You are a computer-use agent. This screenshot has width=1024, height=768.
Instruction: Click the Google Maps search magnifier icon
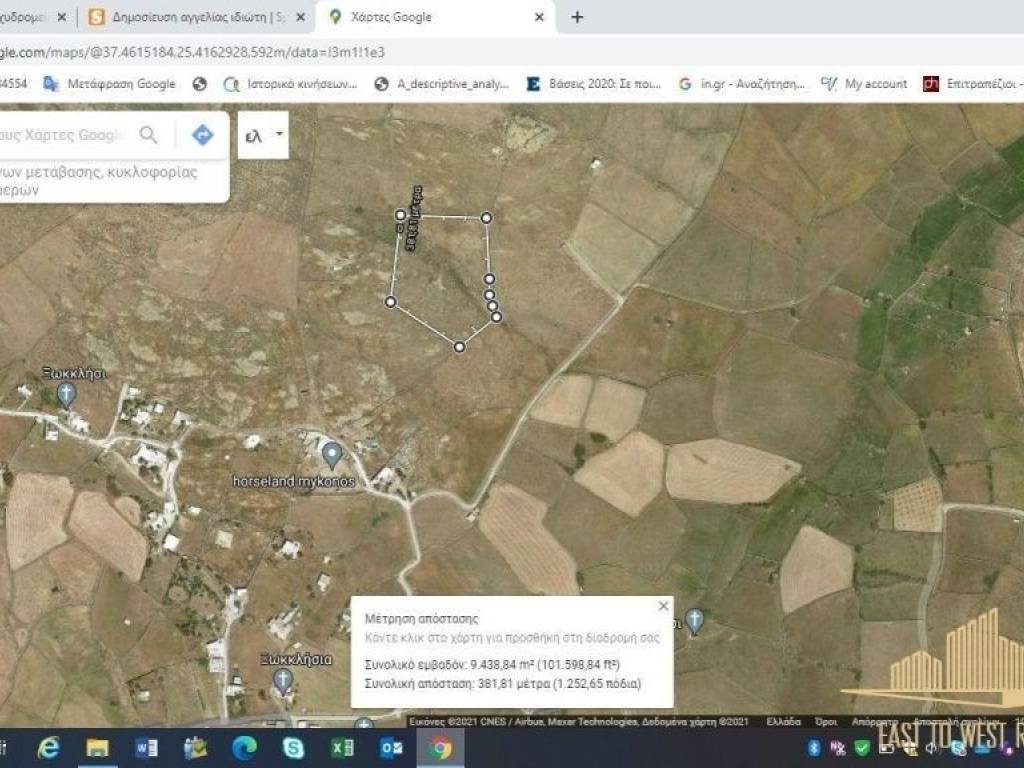tap(149, 135)
